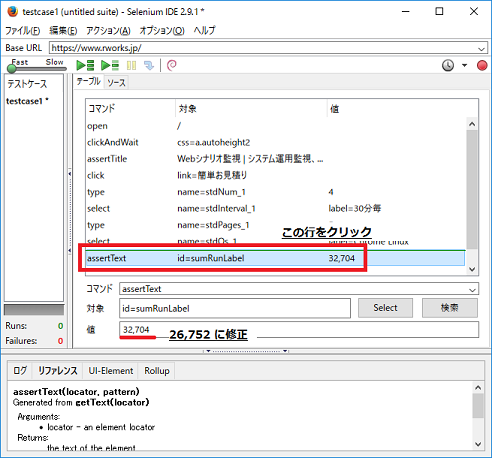
Task: Switch to the リファレンス tab
Action: click(58, 371)
